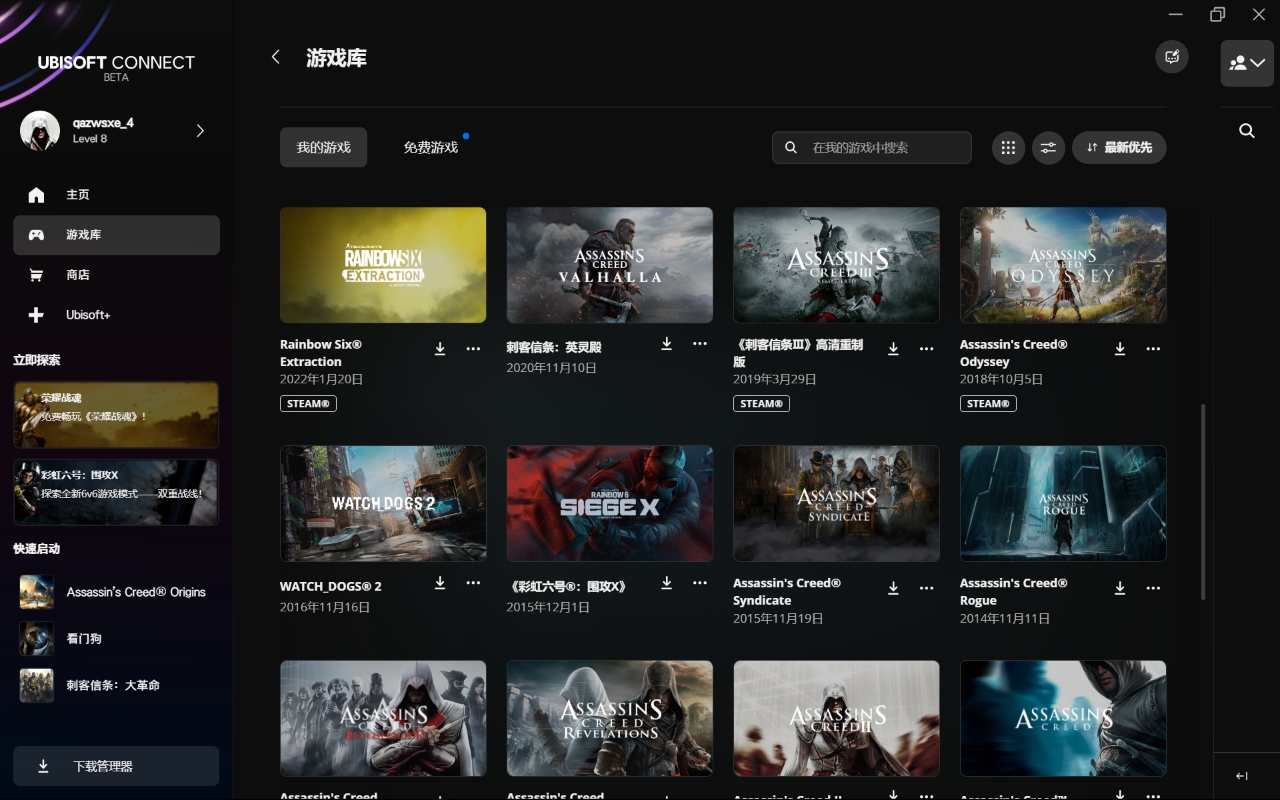Open more options for Rainbow Six Extraction

pyautogui.click(x=473, y=349)
